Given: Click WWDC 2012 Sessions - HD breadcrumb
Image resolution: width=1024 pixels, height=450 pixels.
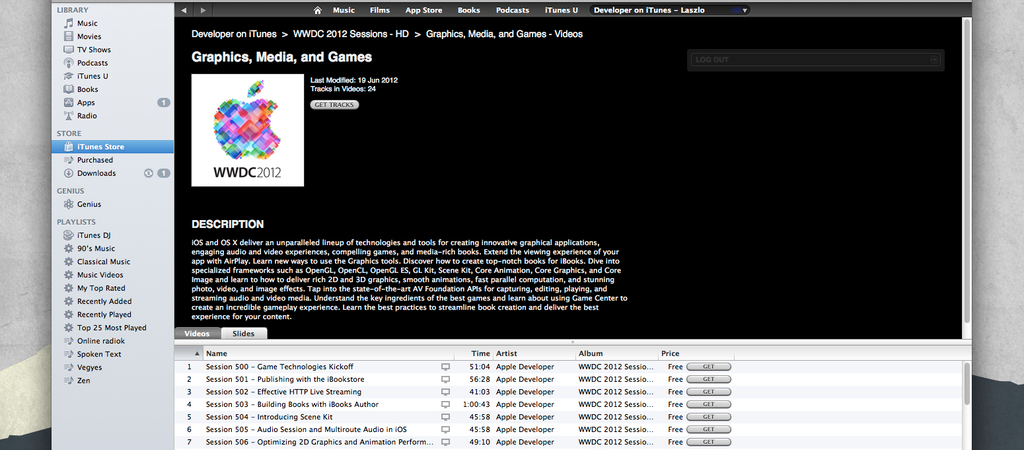Looking at the screenshot, I should (351, 34).
